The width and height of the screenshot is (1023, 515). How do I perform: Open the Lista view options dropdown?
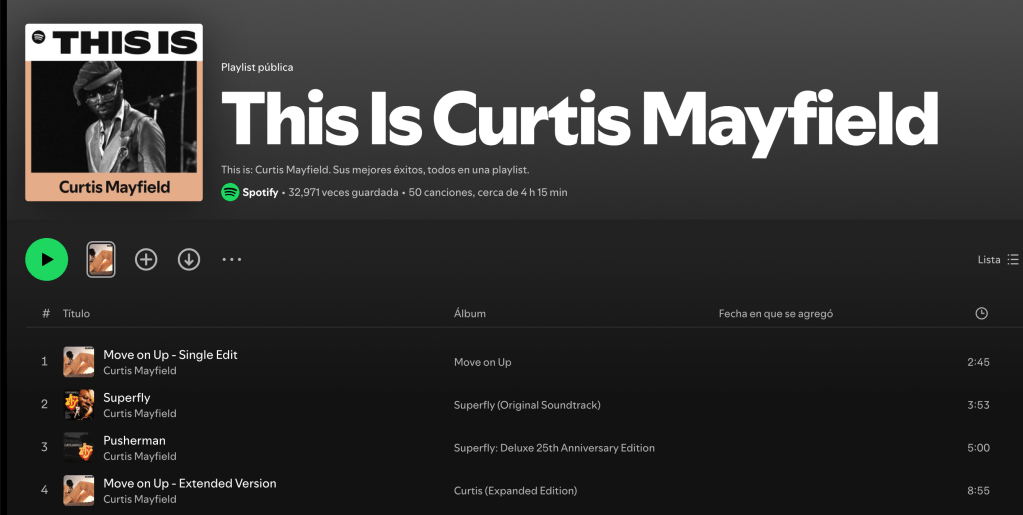tap(997, 260)
